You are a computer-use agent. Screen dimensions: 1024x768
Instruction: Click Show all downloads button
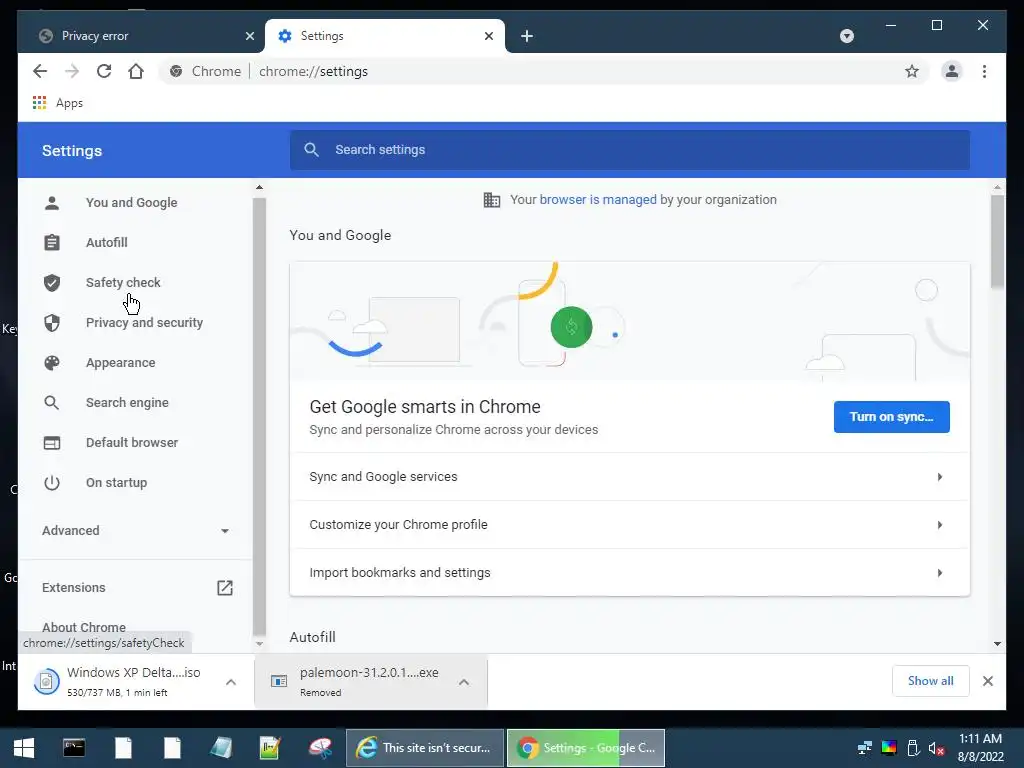click(931, 681)
